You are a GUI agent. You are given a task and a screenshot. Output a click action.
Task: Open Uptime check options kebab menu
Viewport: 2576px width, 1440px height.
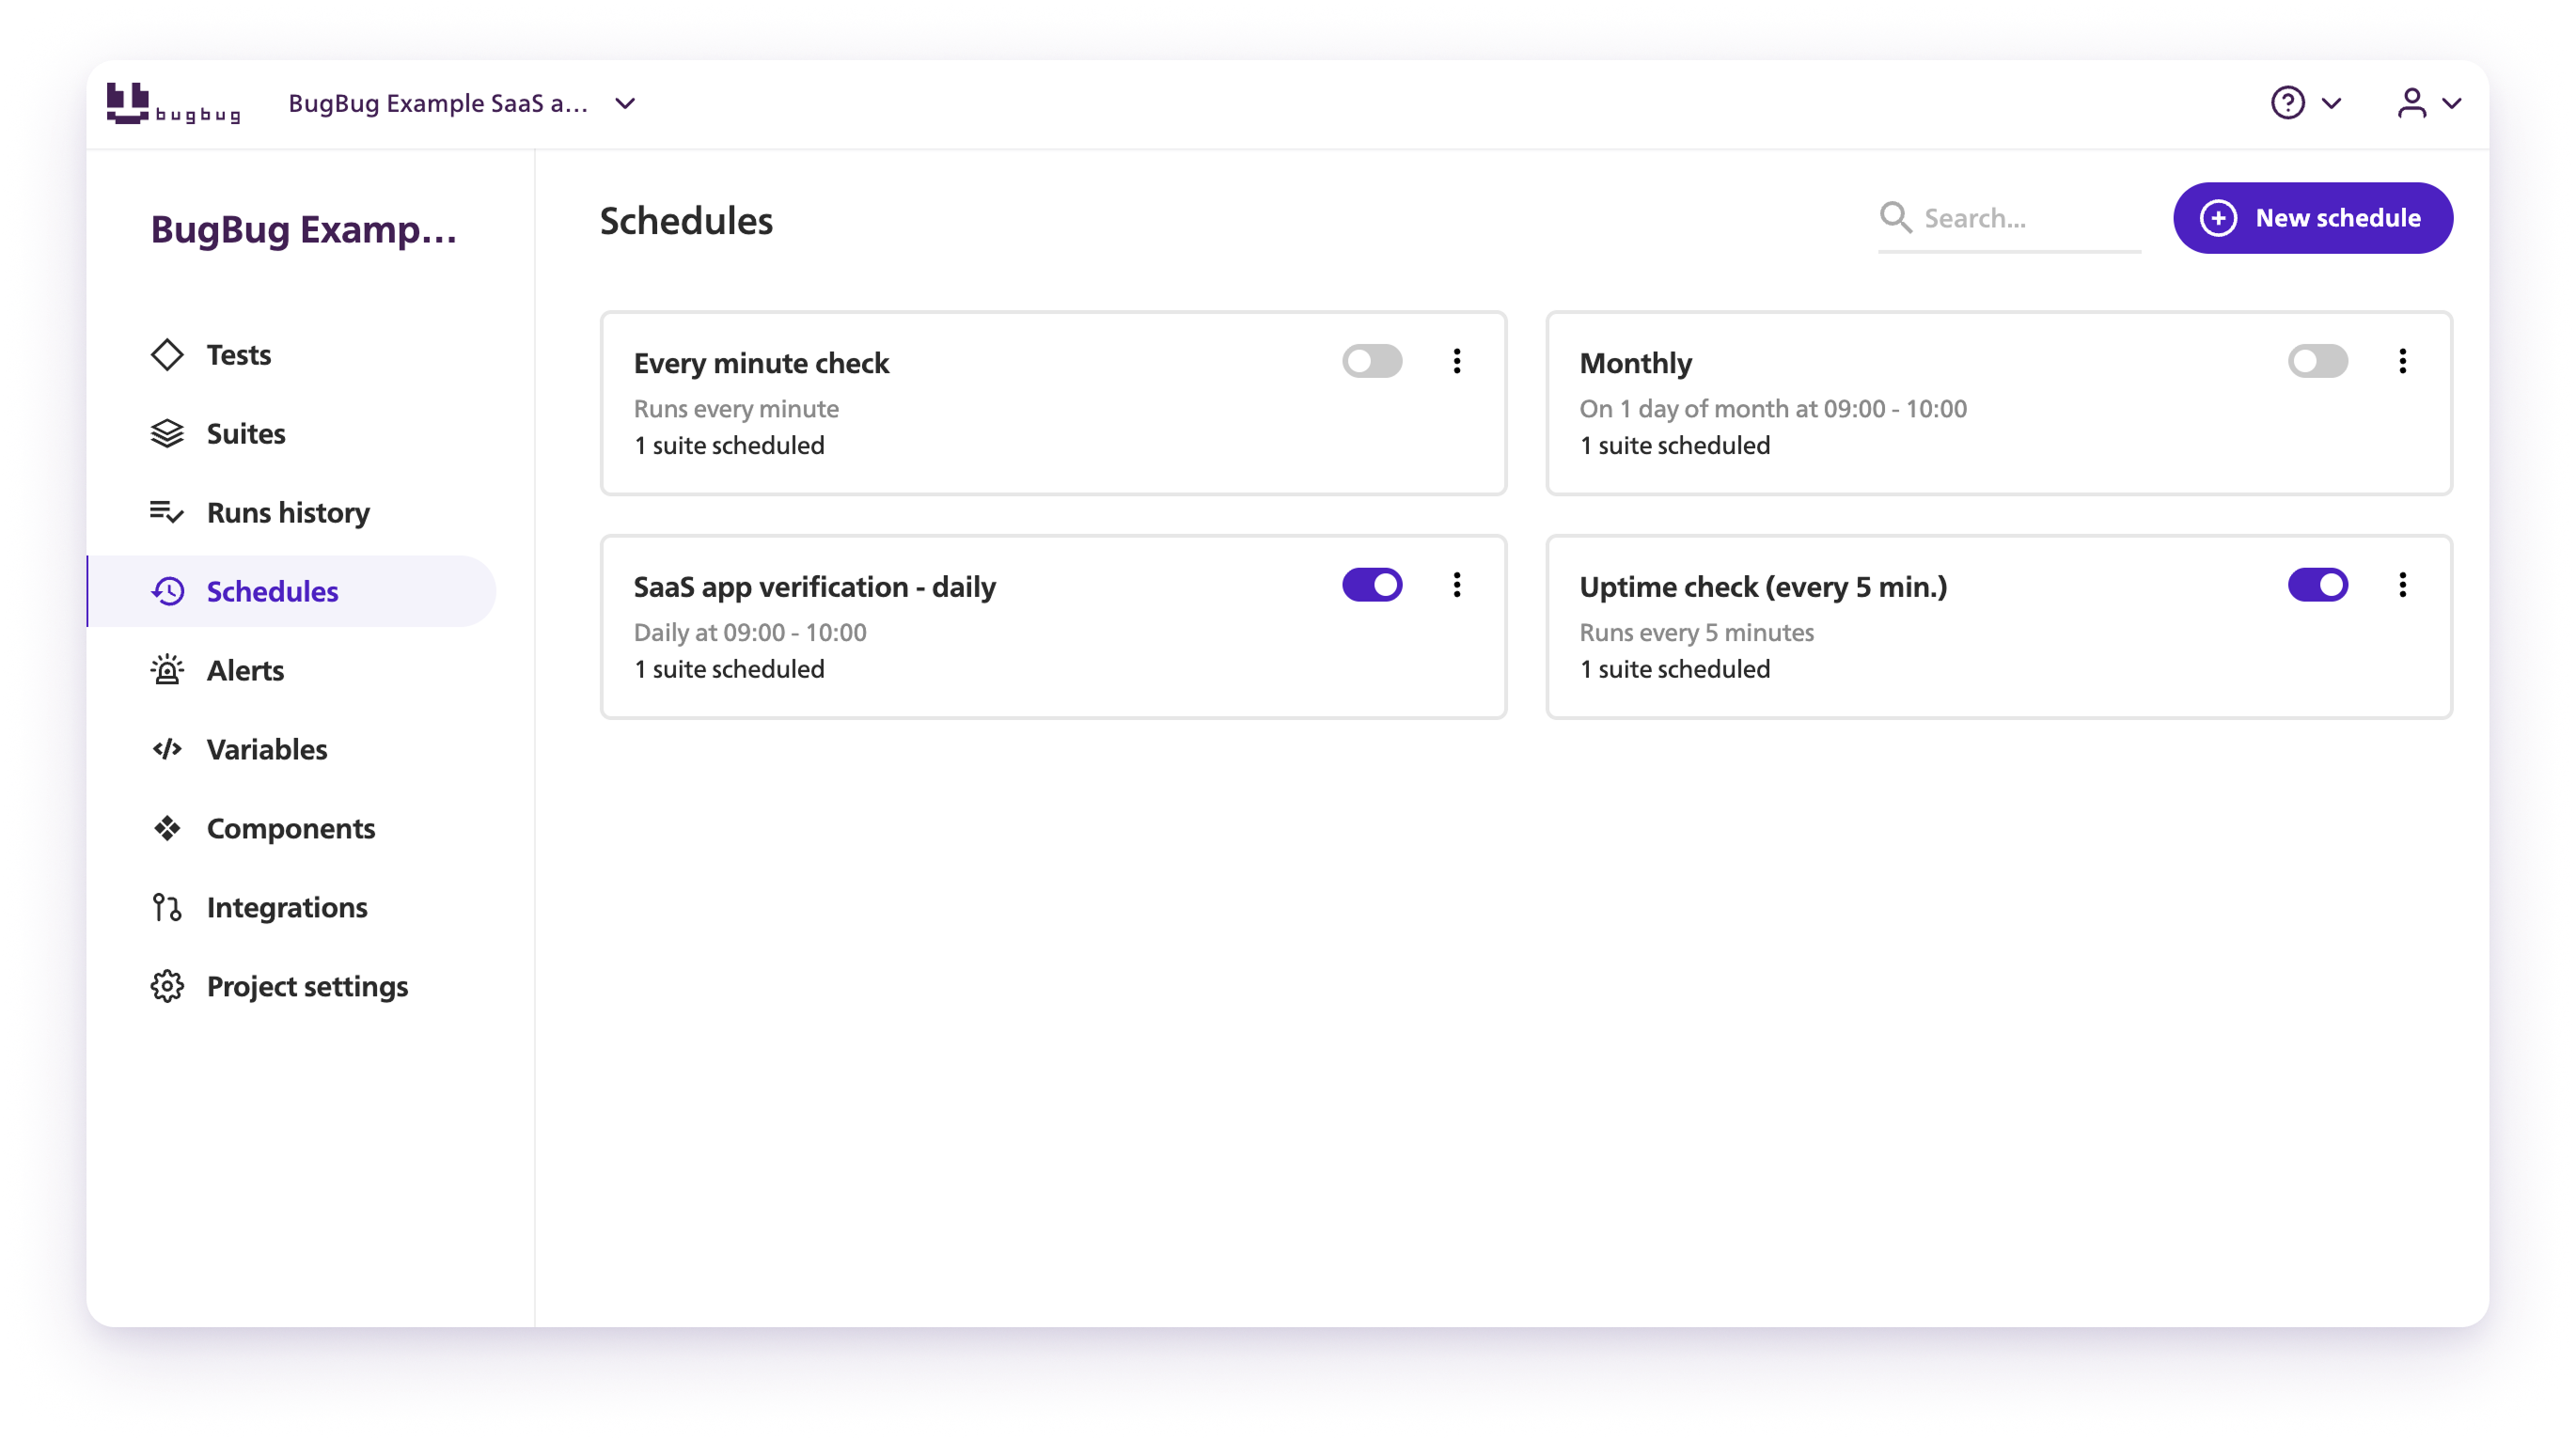pos(2402,585)
